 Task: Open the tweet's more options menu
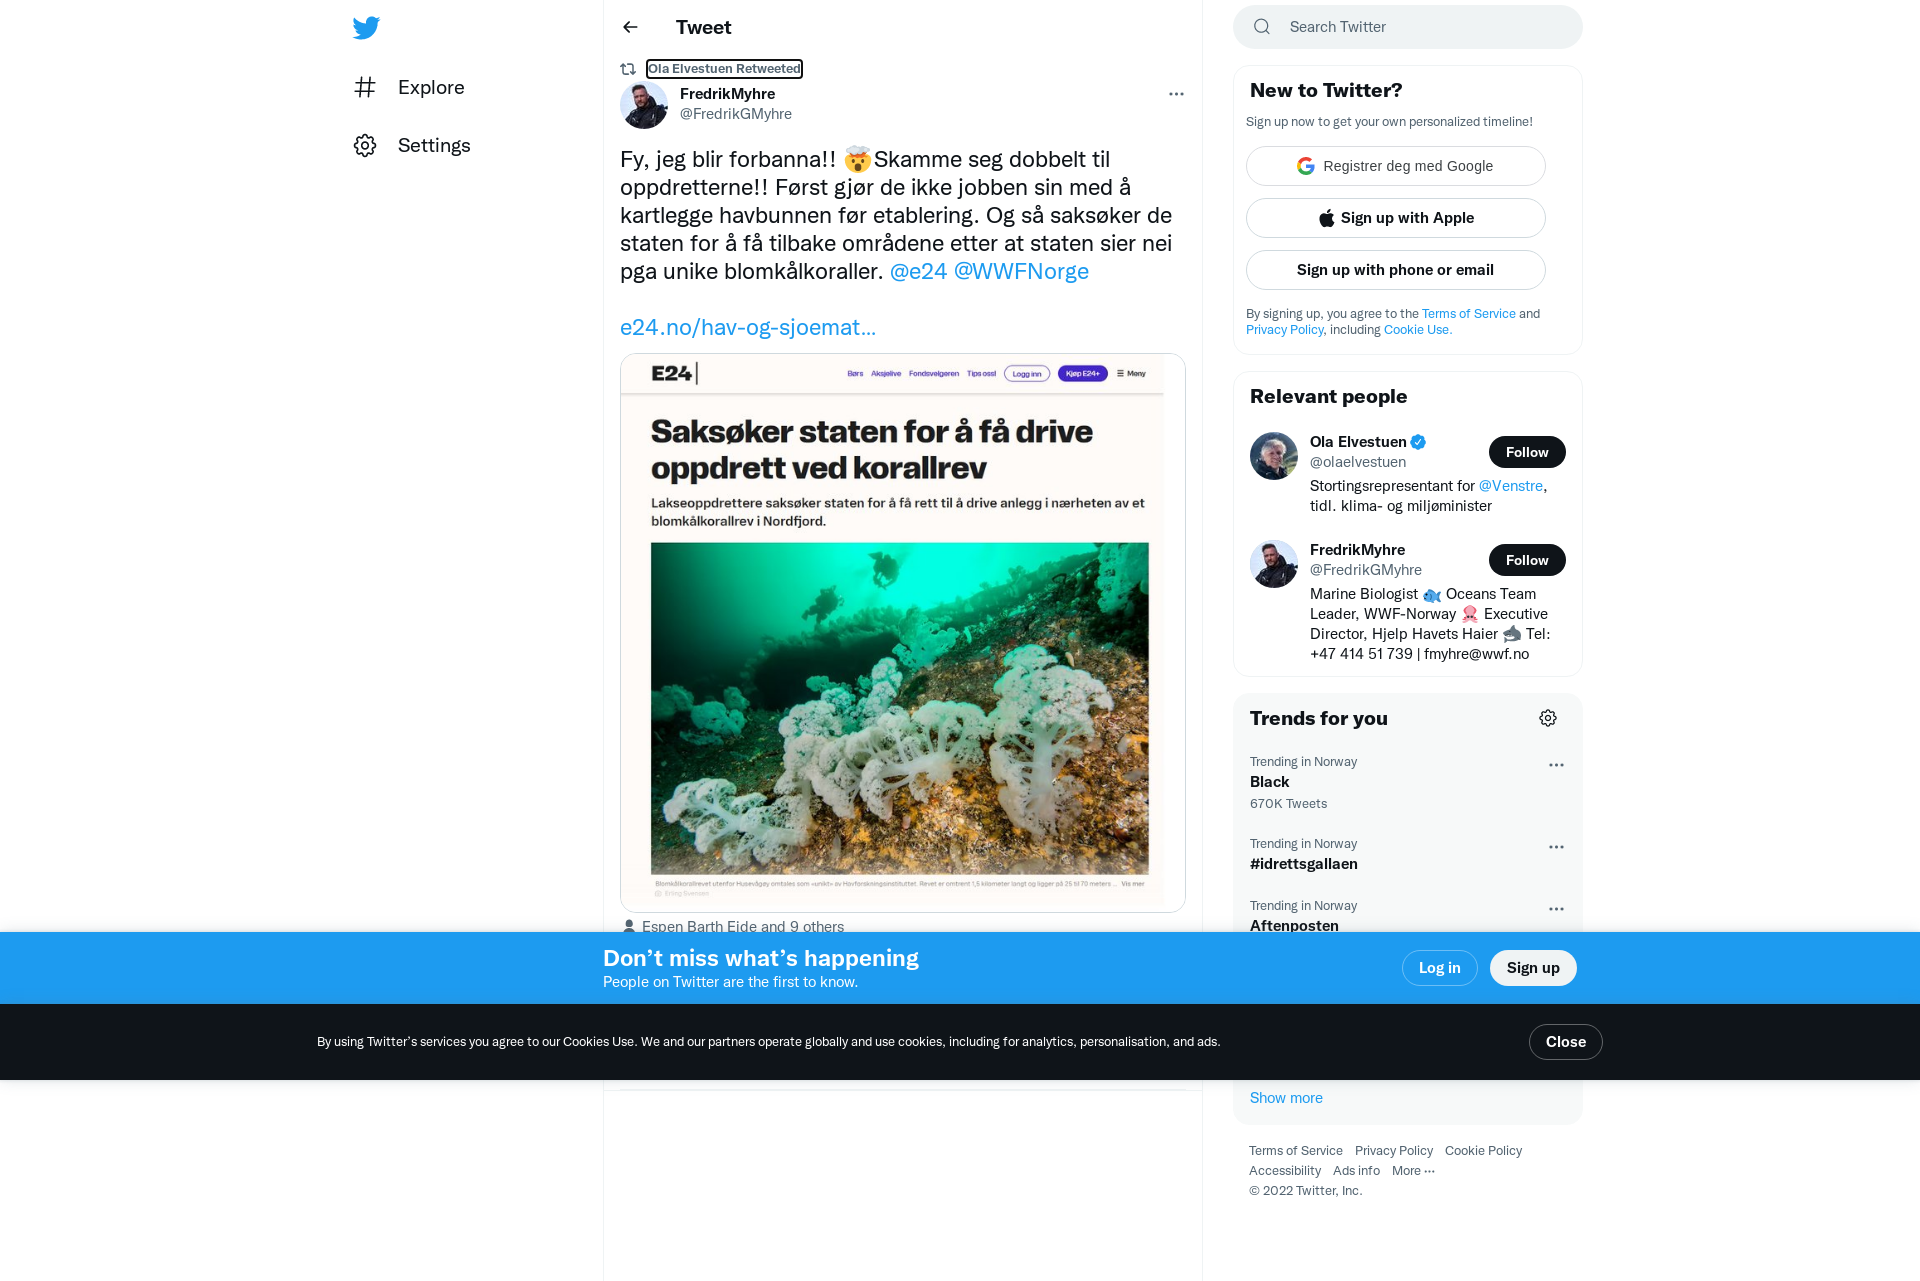(x=1176, y=94)
